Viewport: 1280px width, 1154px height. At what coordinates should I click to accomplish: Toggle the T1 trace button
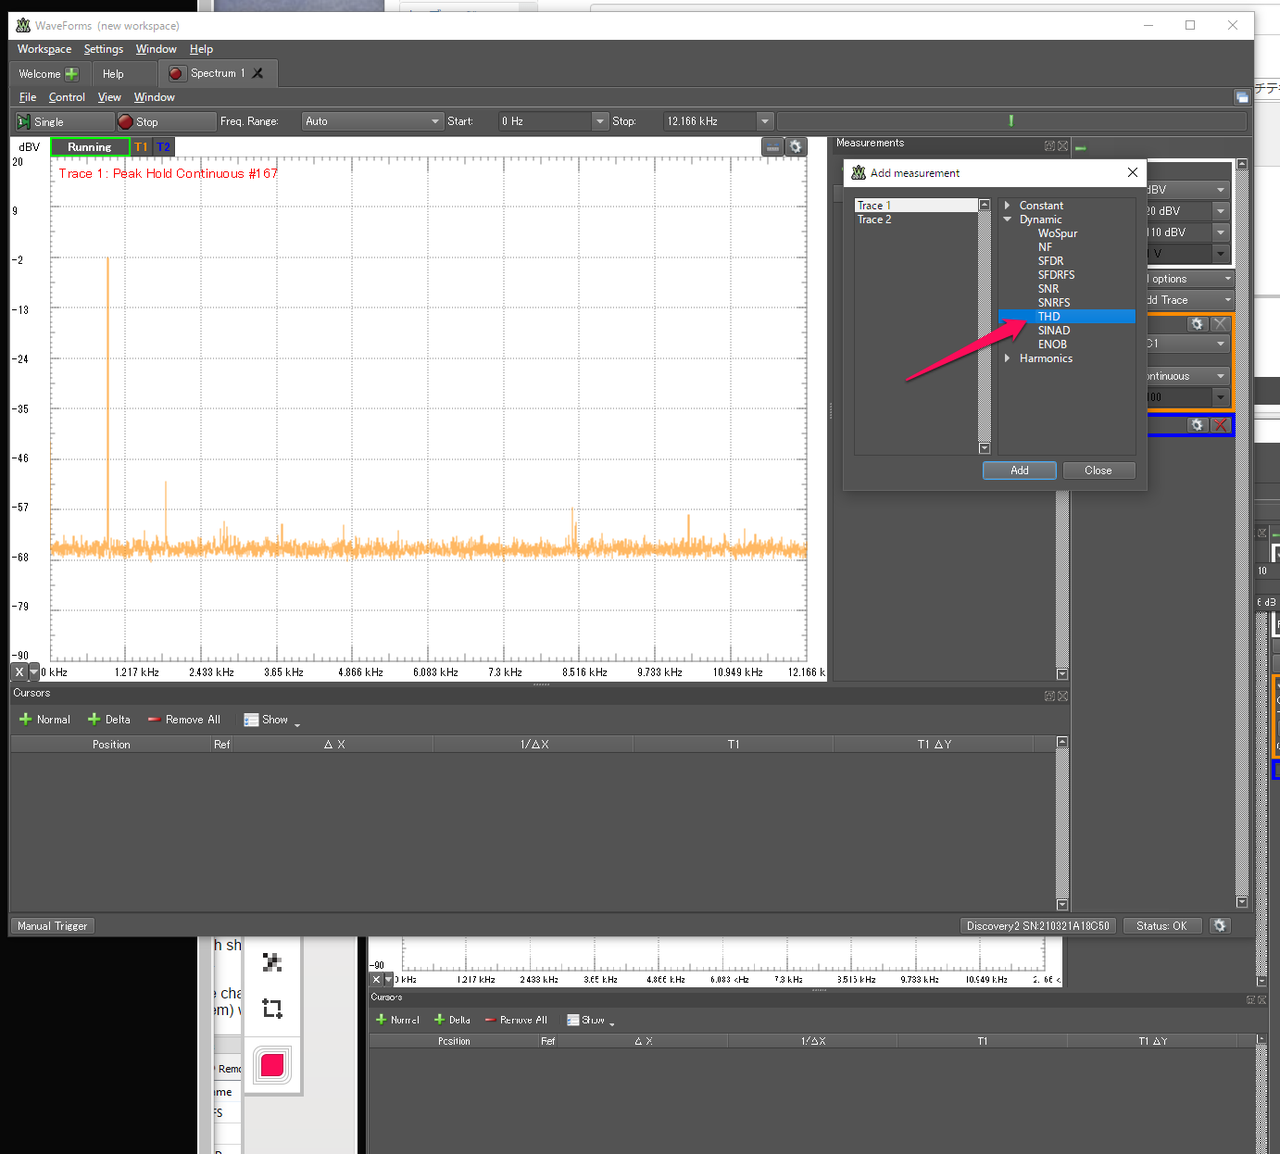pos(141,147)
